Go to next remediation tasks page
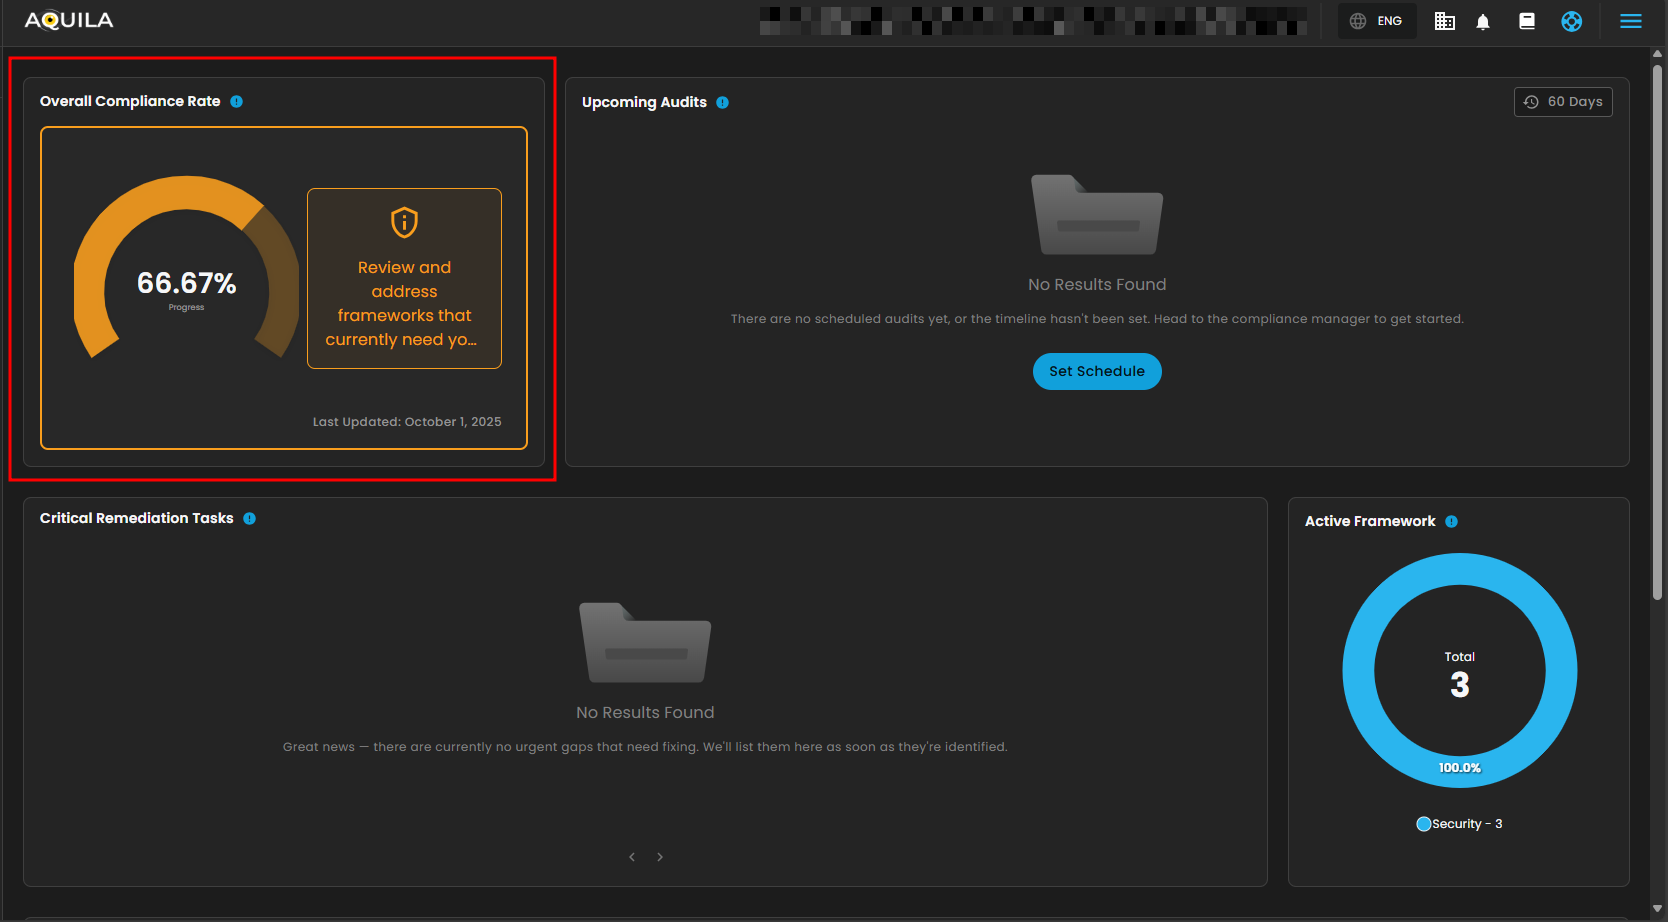The height and width of the screenshot is (922, 1668). pos(660,857)
